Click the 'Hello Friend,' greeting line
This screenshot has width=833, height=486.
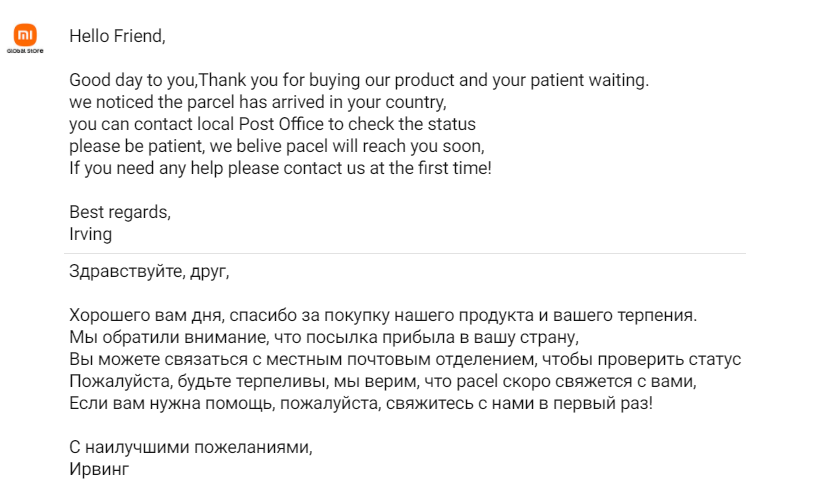117,36
